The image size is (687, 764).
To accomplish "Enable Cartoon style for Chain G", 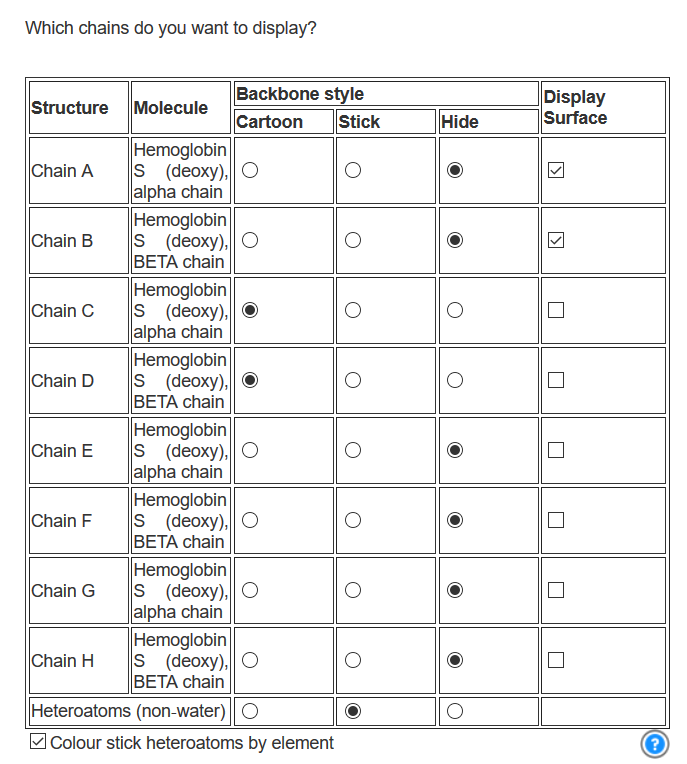I will (250, 590).
